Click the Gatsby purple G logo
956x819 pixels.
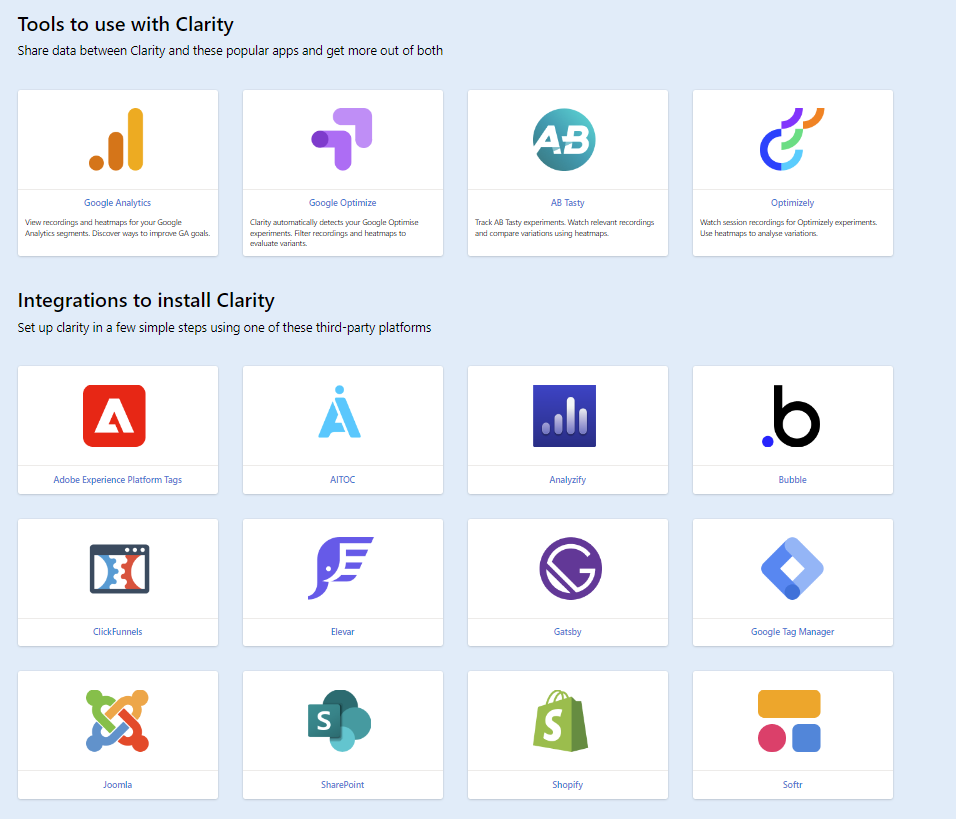click(571, 568)
